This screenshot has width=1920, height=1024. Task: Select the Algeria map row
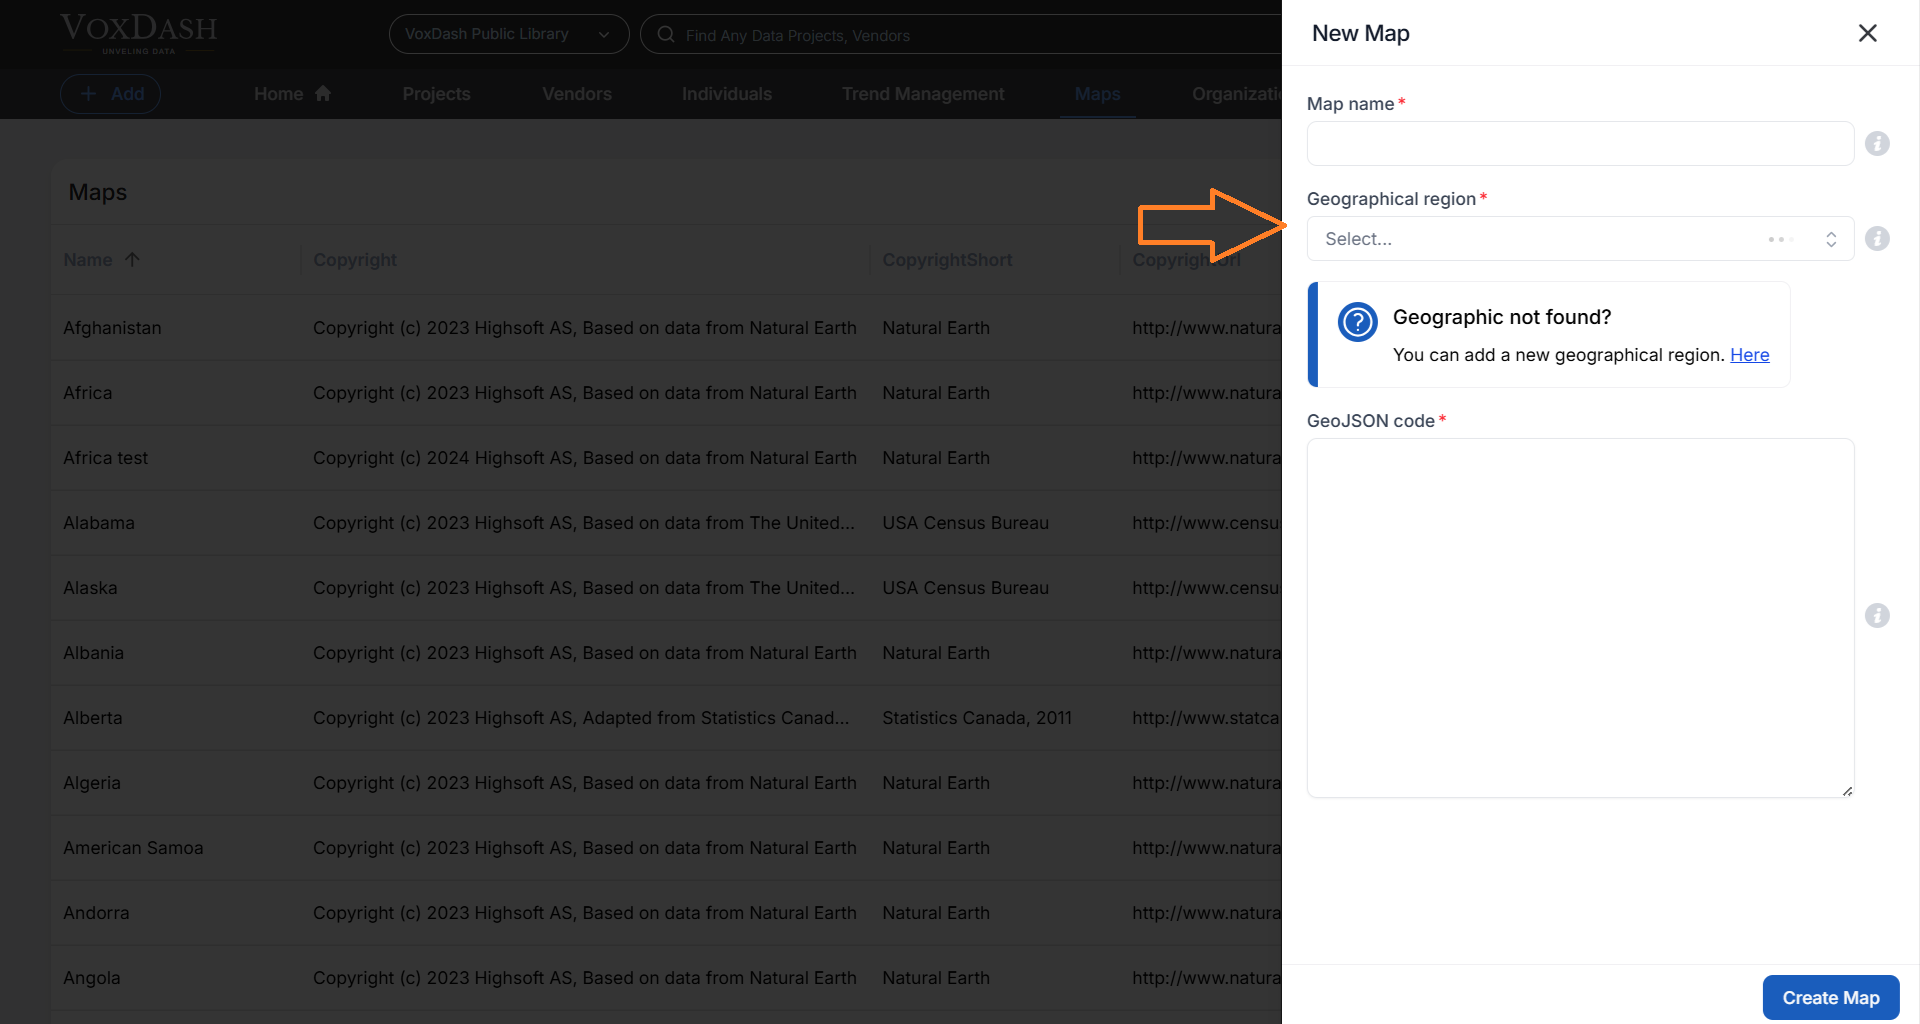666,783
